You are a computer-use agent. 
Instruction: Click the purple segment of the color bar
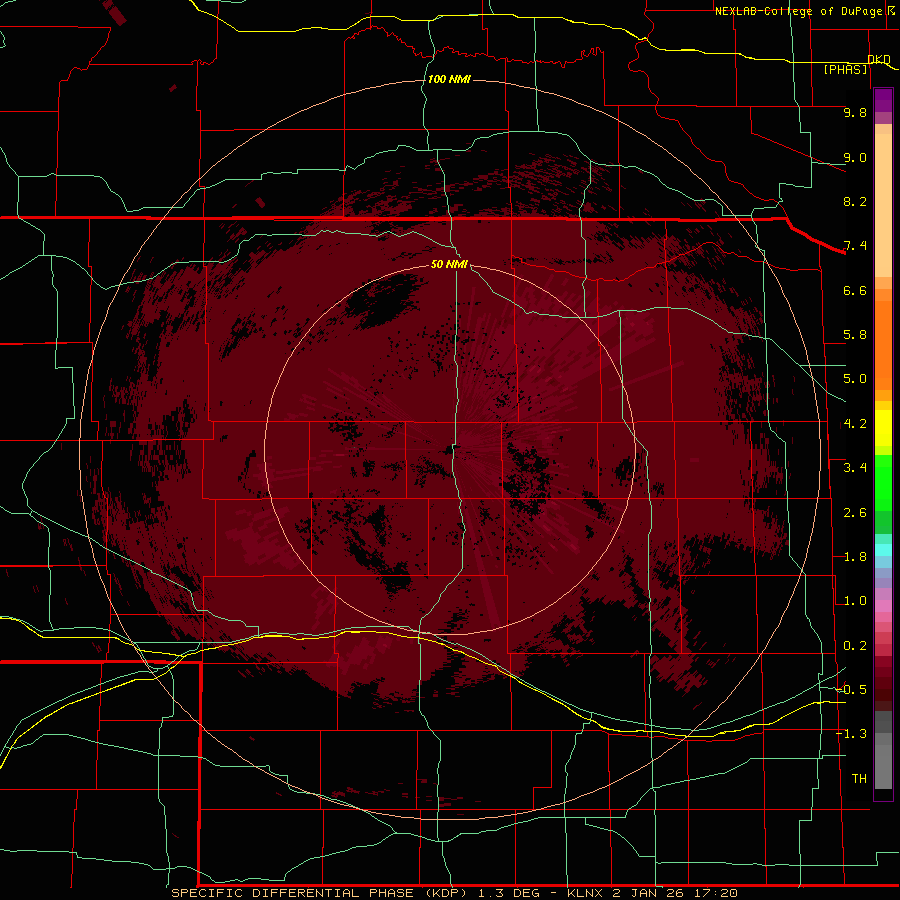coord(883,100)
